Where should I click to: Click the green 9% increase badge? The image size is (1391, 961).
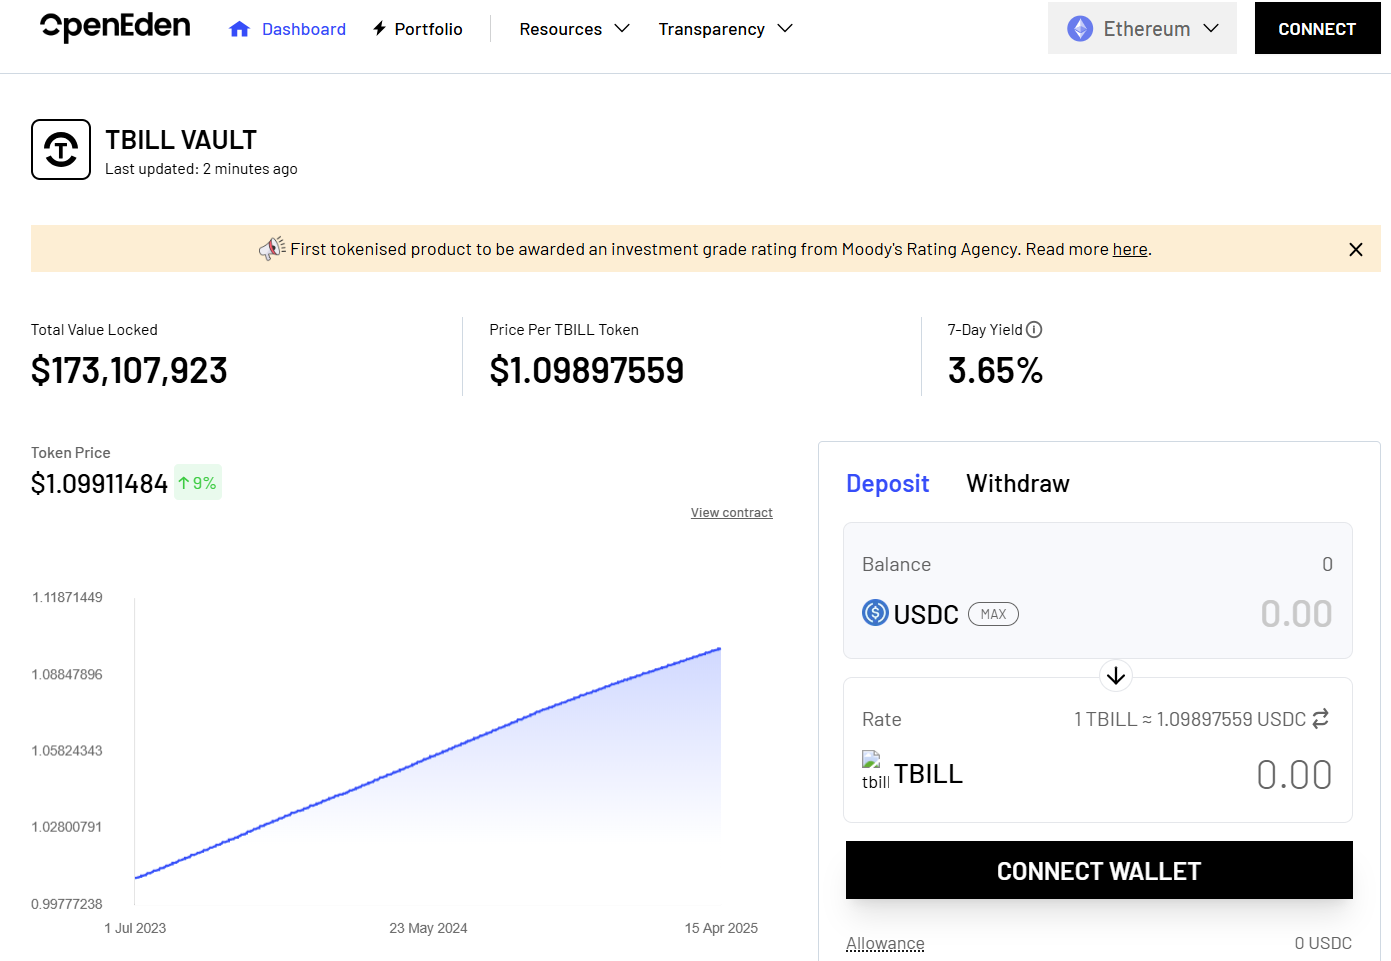[x=198, y=483]
